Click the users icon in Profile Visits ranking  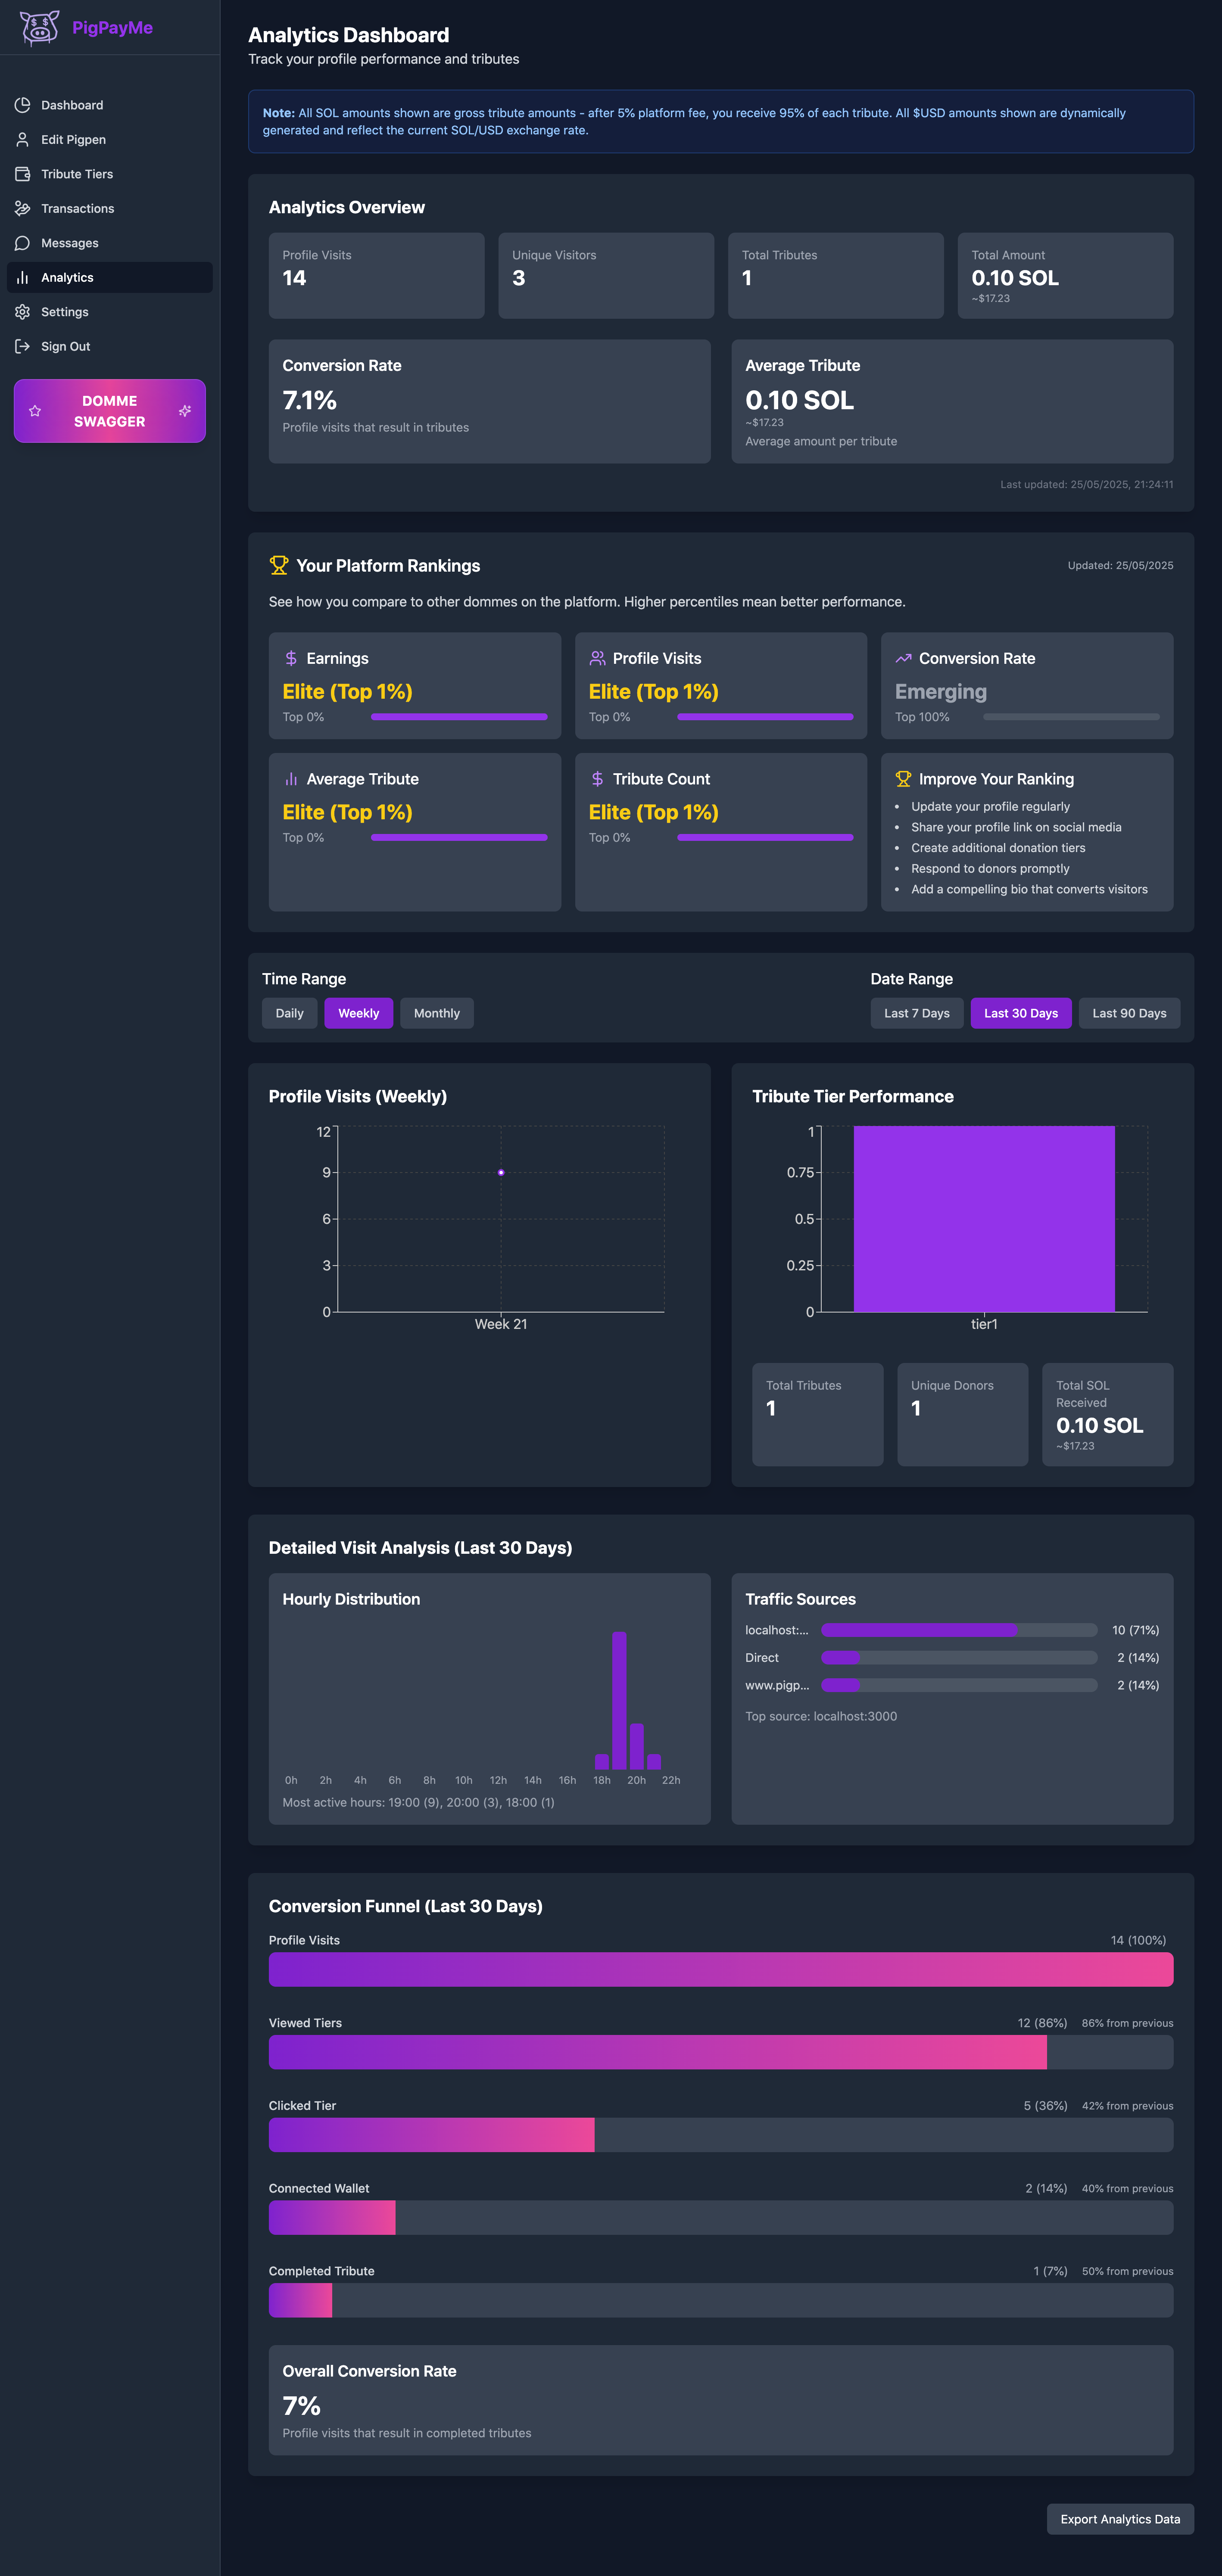tap(597, 658)
